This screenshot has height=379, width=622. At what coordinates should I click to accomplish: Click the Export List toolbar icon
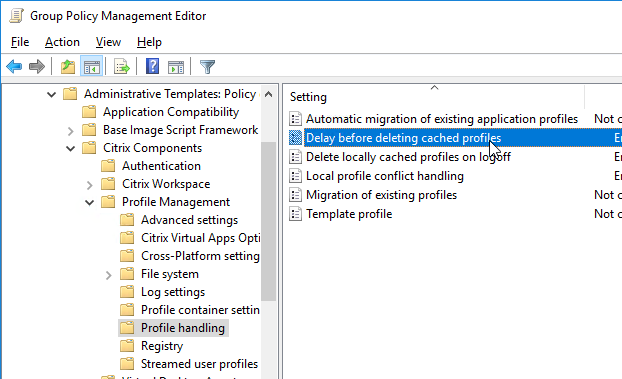point(121,66)
